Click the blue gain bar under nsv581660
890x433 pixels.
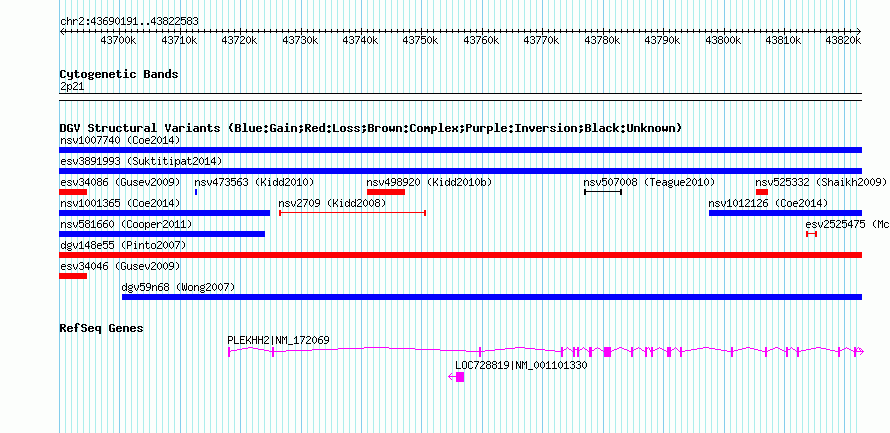(x=162, y=234)
